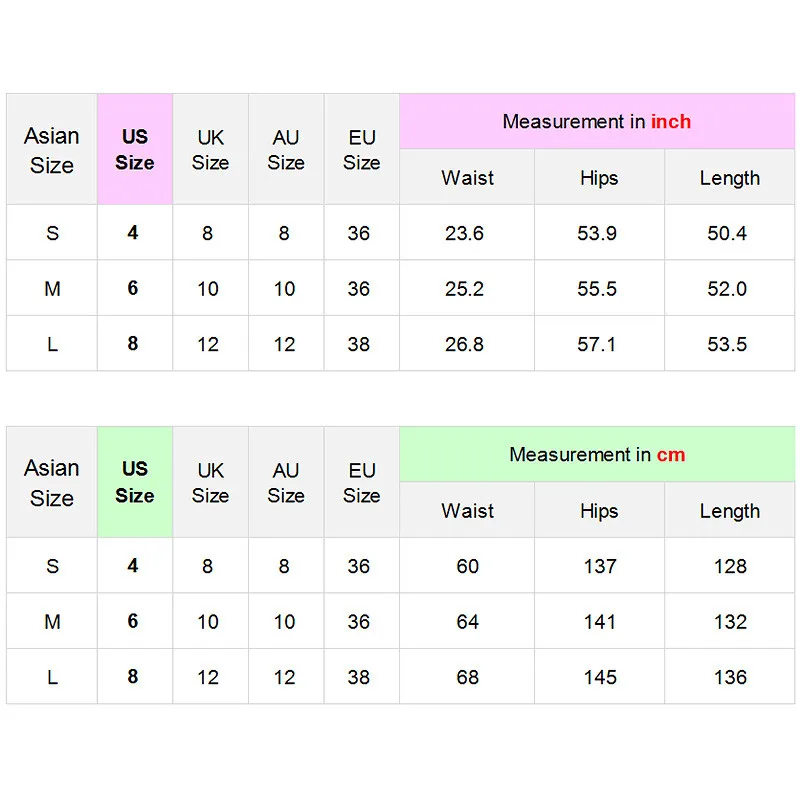
Task: Click the 57.1 hips cell
Action: click(597, 344)
